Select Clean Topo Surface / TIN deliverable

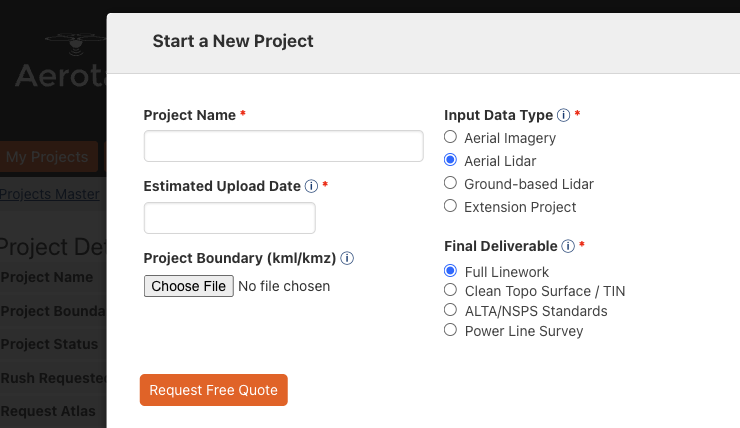click(450, 290)
